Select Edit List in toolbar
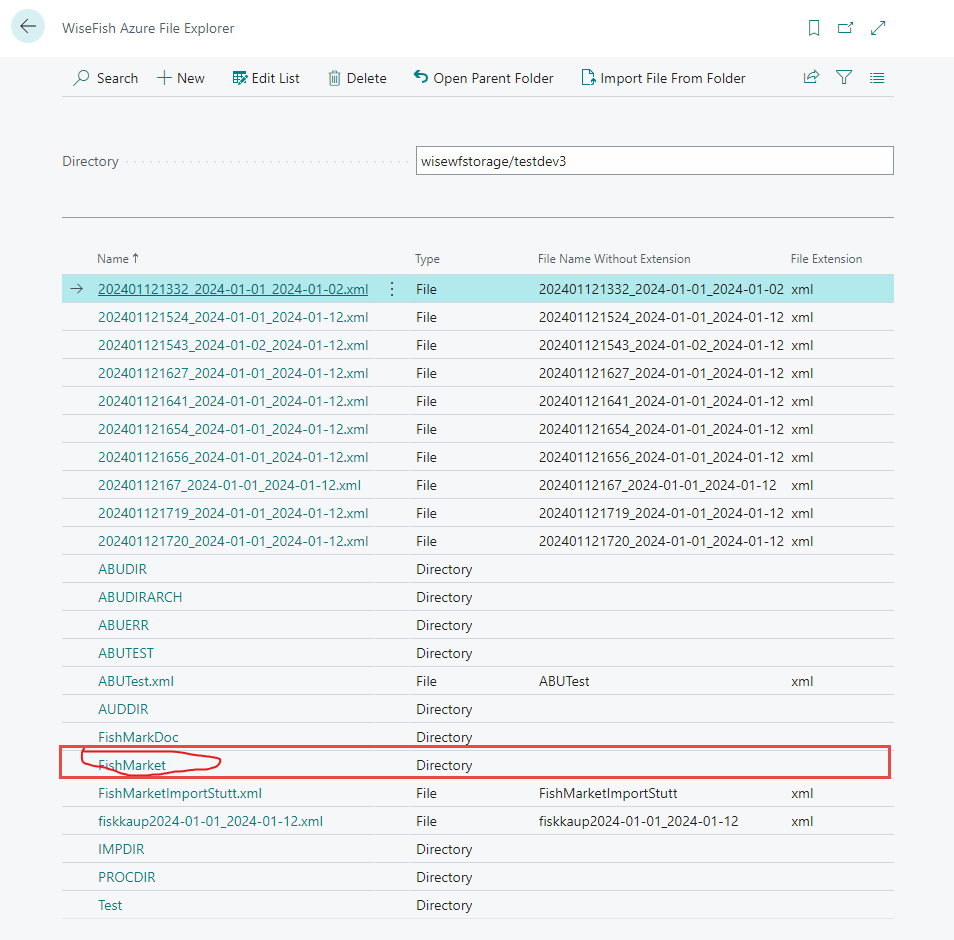Viewport: 954px width, 940px height. click(x=266, y=78)
